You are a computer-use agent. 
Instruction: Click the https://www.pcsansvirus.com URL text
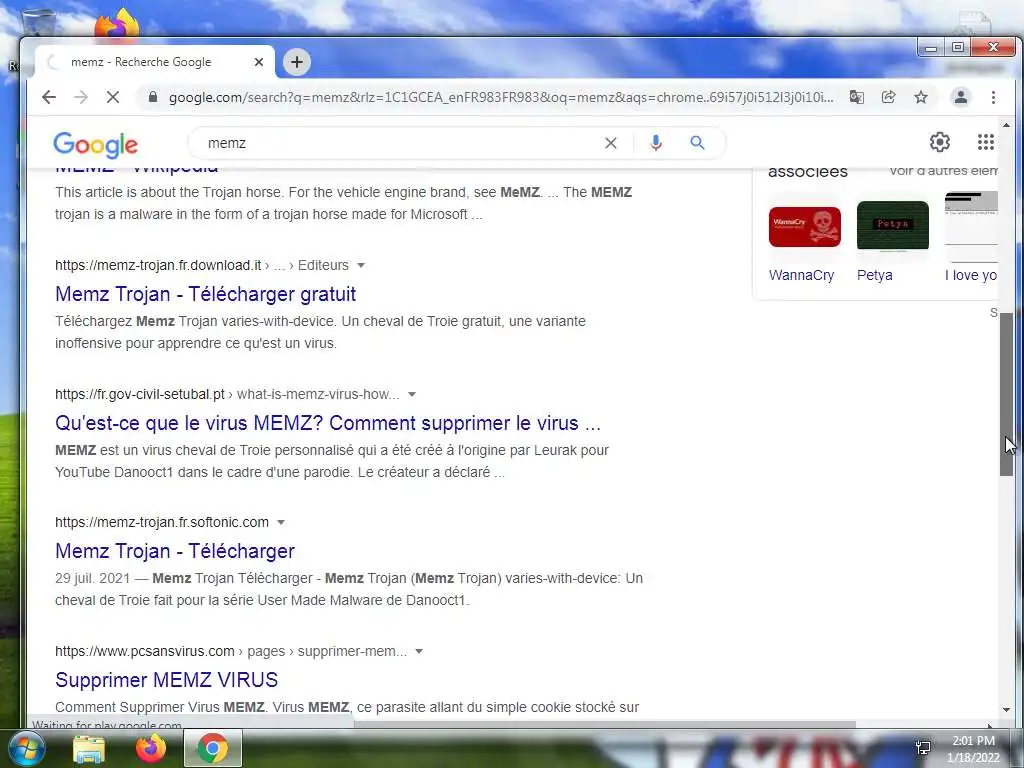click(144, 651)
